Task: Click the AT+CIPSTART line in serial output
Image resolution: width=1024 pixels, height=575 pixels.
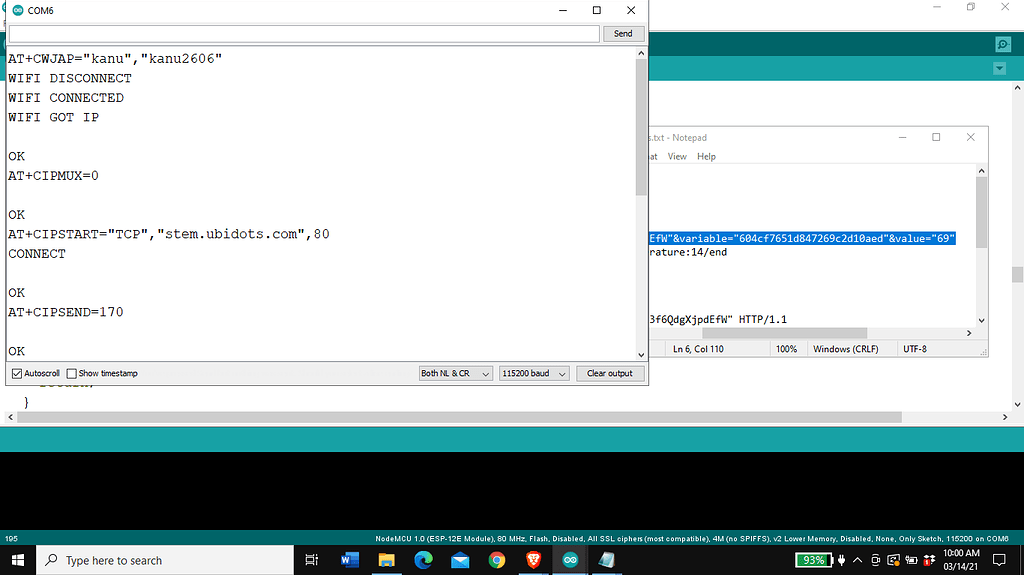Action: coord(168,234)
